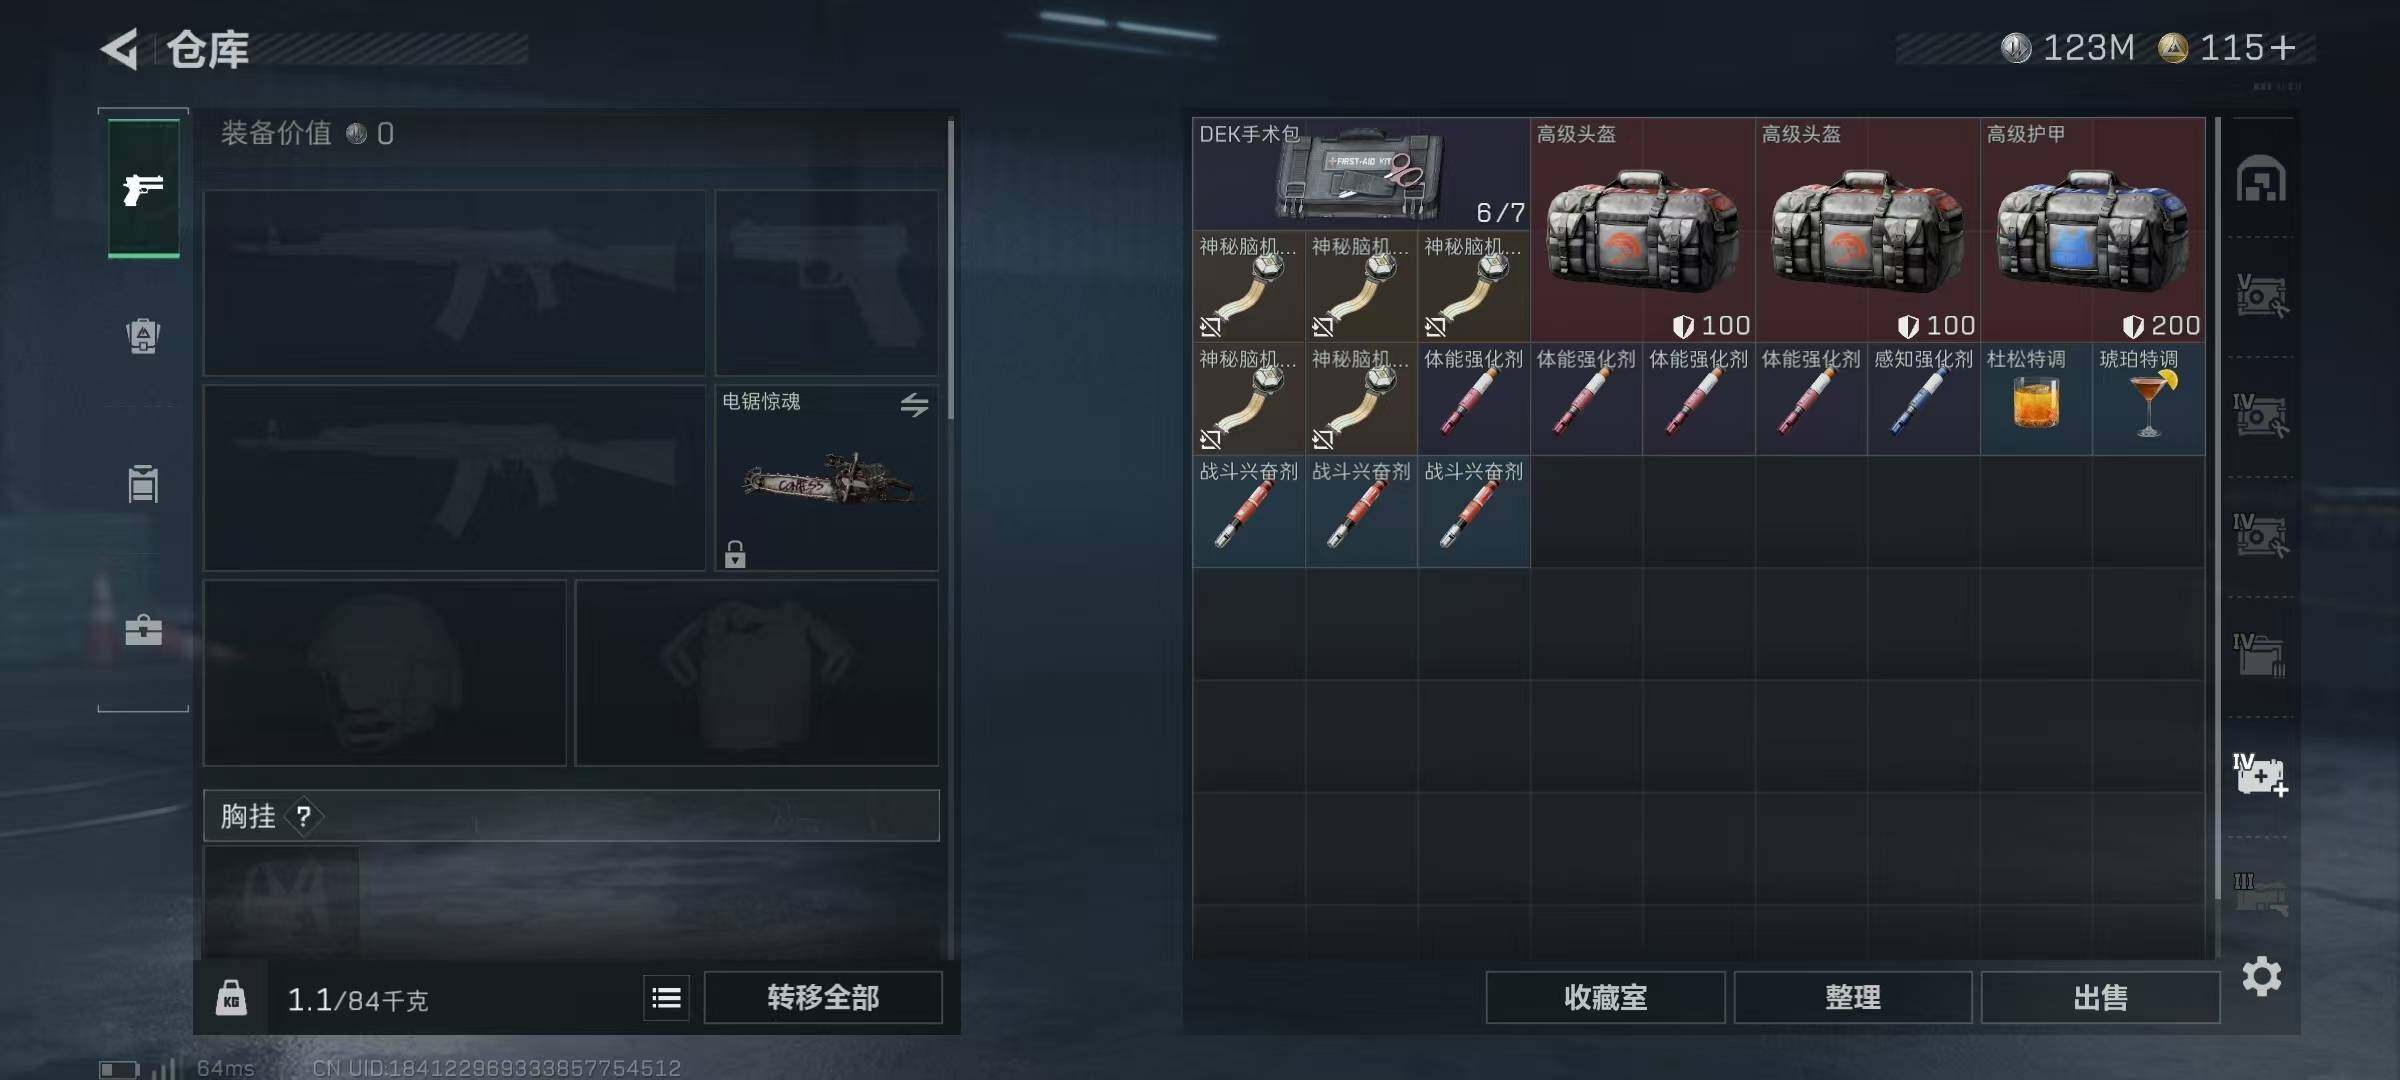Click the 出售 sell button
This screenshot has height=1080, width=2400.
(x=2100, y=997)
